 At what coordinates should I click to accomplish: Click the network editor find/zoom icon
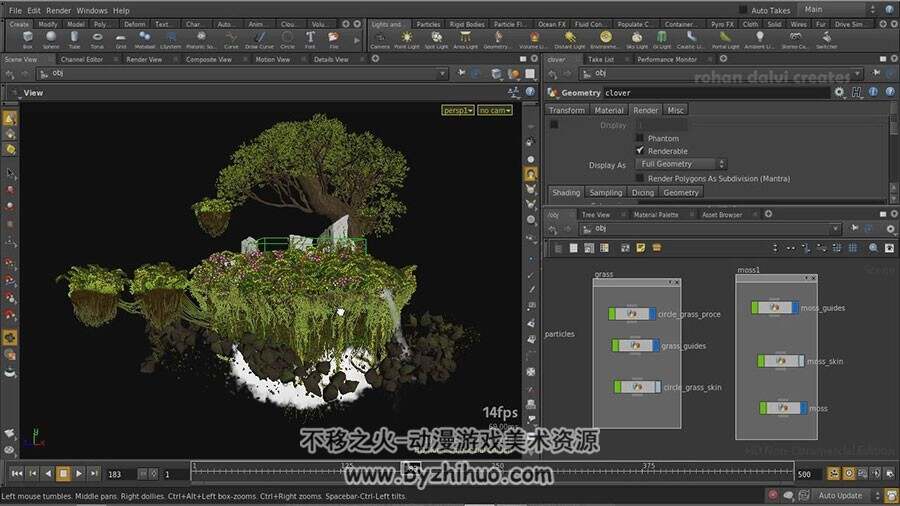[873, 248]
